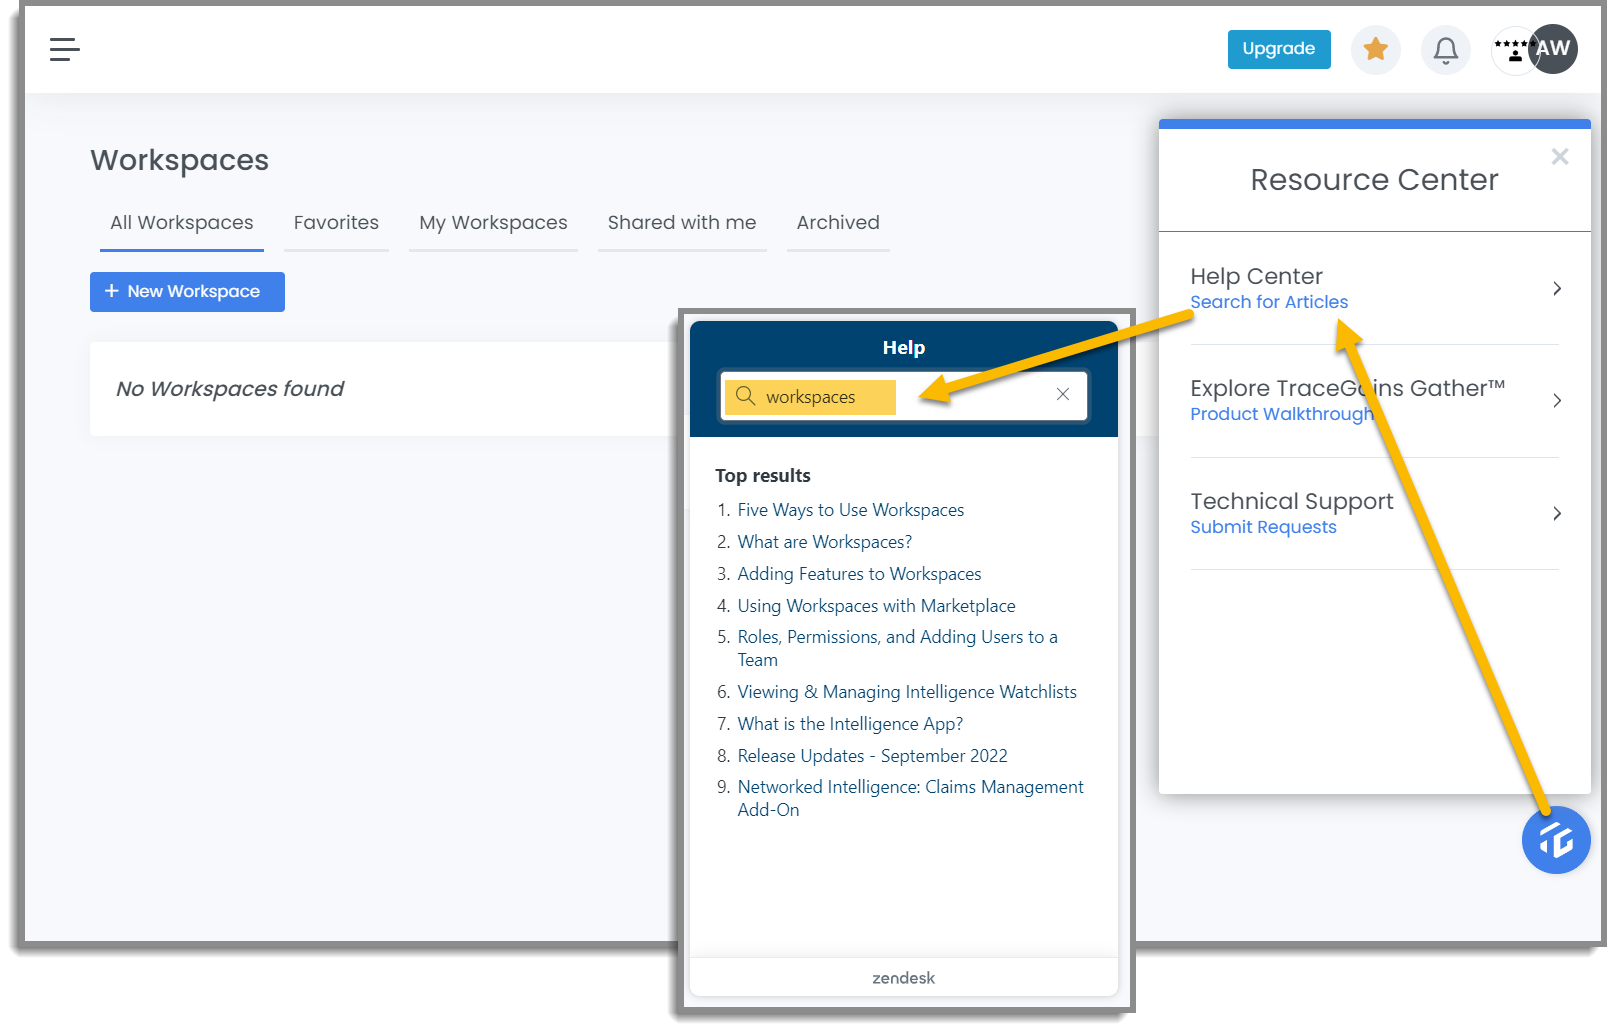The image size is (1607, 1032).
Task: Open the Search for Articles link
Action: [1268, 301]
